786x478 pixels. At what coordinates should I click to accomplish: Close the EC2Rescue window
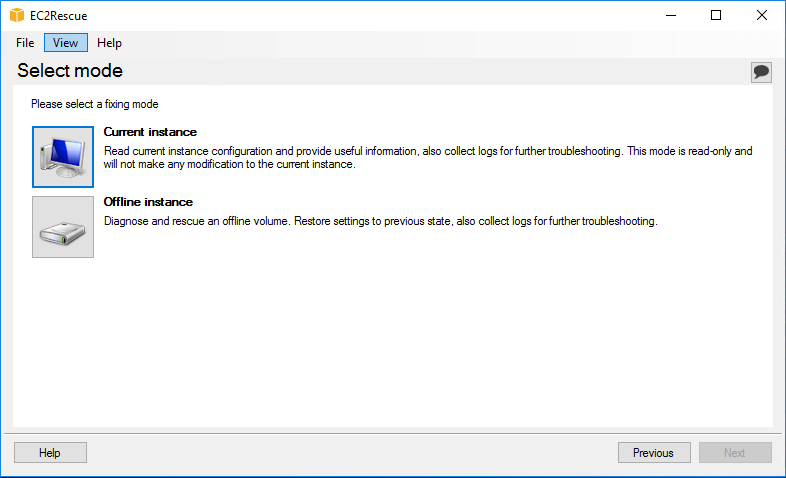click(x=761, y=16)
